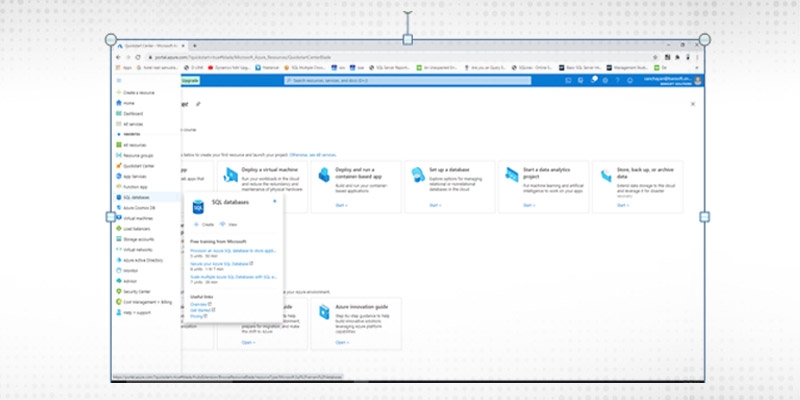Open Provision an Azure SQL database training link

pyautogui.click(x=233, y=251)
